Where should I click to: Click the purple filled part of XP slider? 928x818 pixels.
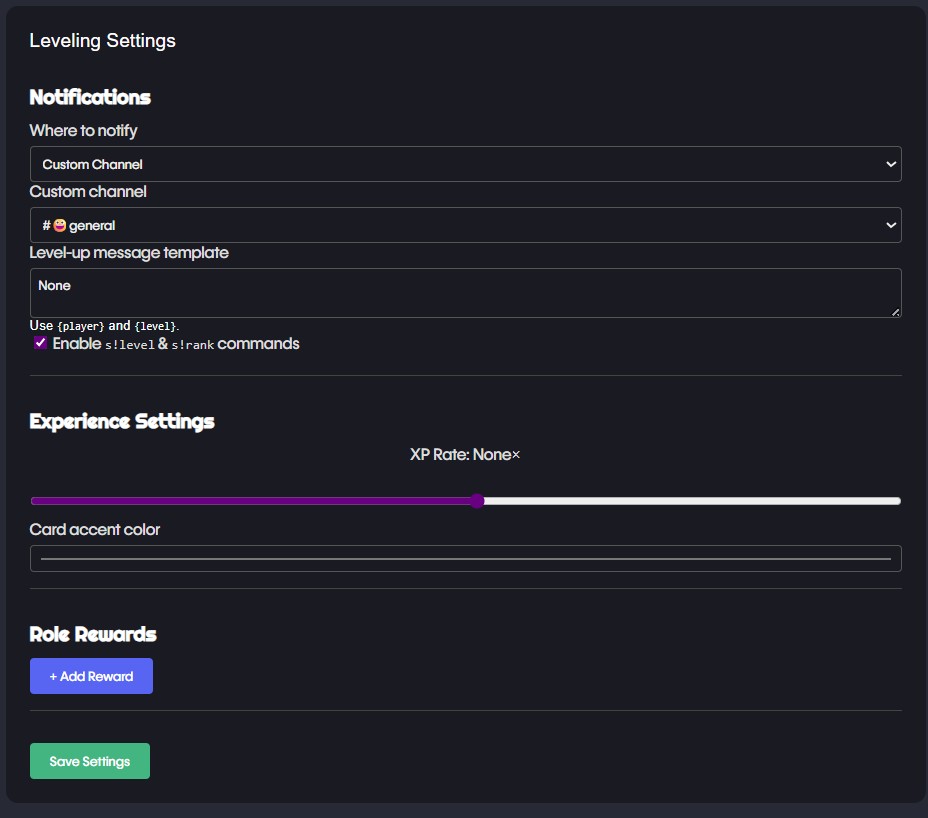(250, 501)
